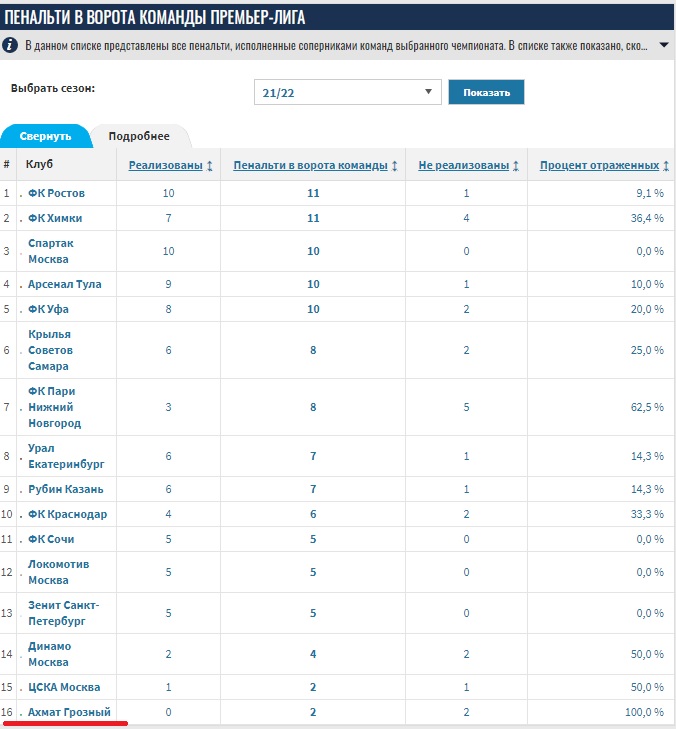The image size is (676, 729).
Task: Click the ЦСКА Москва link
Action: click(64, 687)
